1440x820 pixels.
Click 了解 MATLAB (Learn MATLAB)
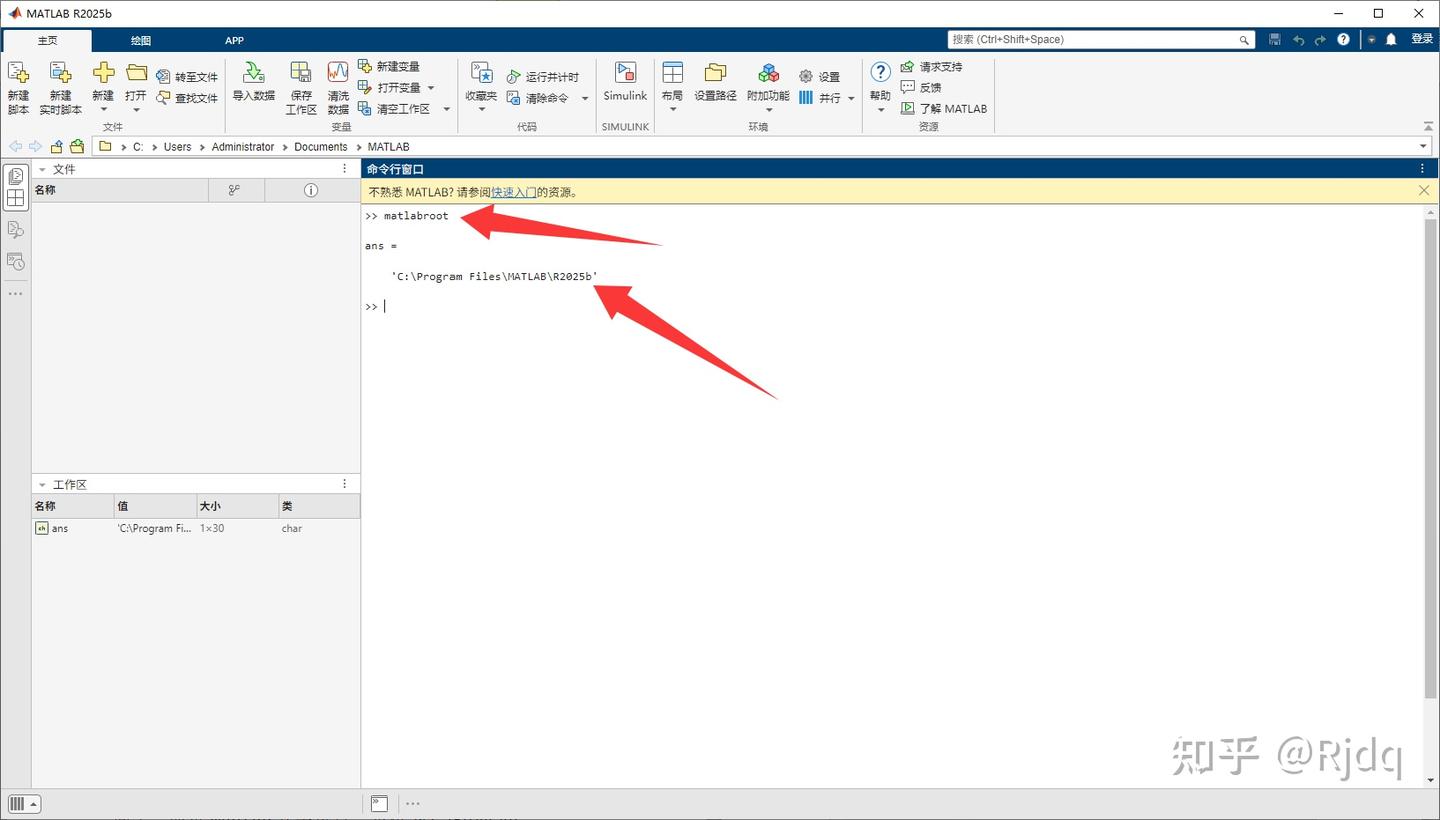tap(944, 108)
